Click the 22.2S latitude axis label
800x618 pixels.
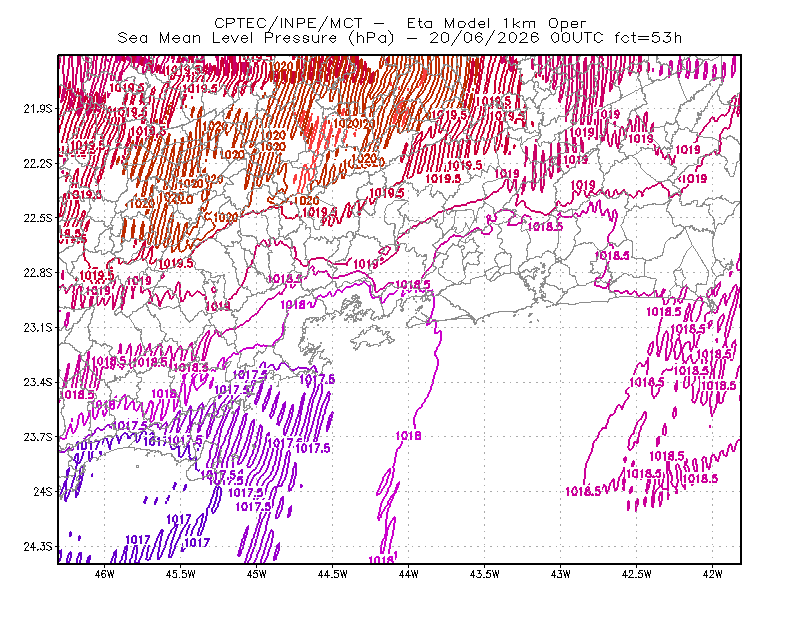tap(38, 163)
